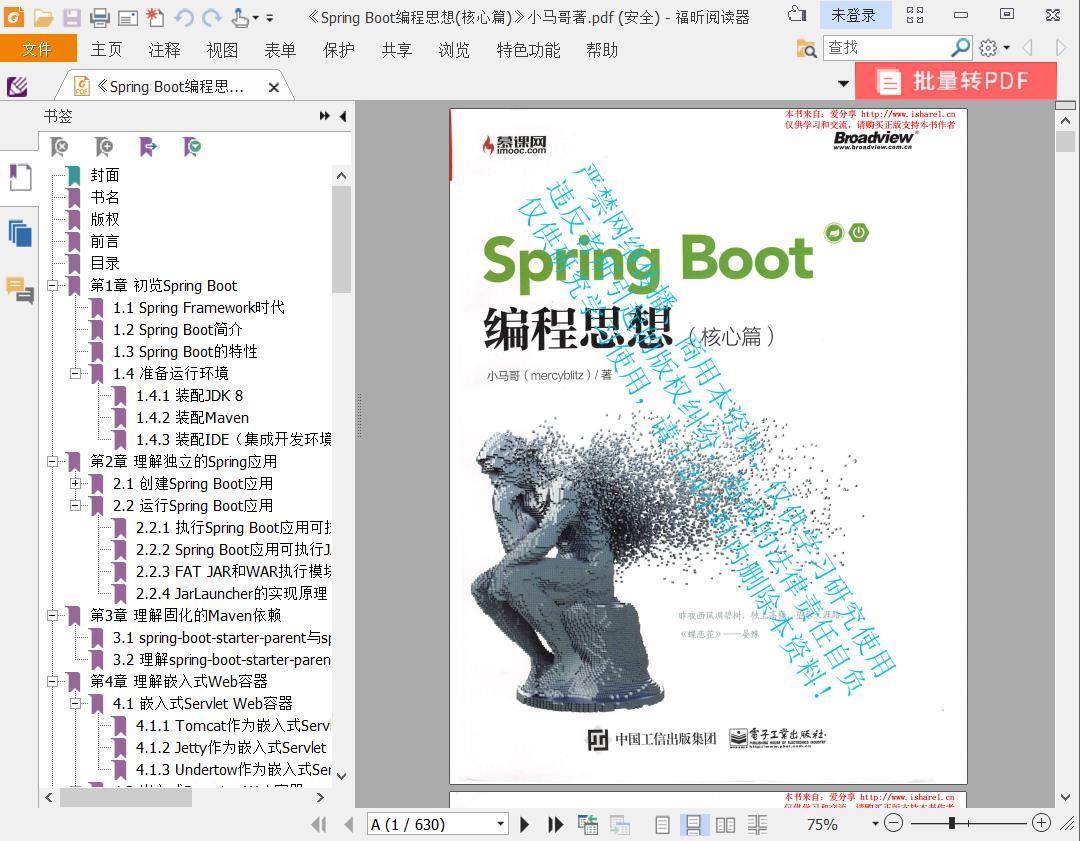
Task: Open the page number dropdown arrow
Action: 501,824
